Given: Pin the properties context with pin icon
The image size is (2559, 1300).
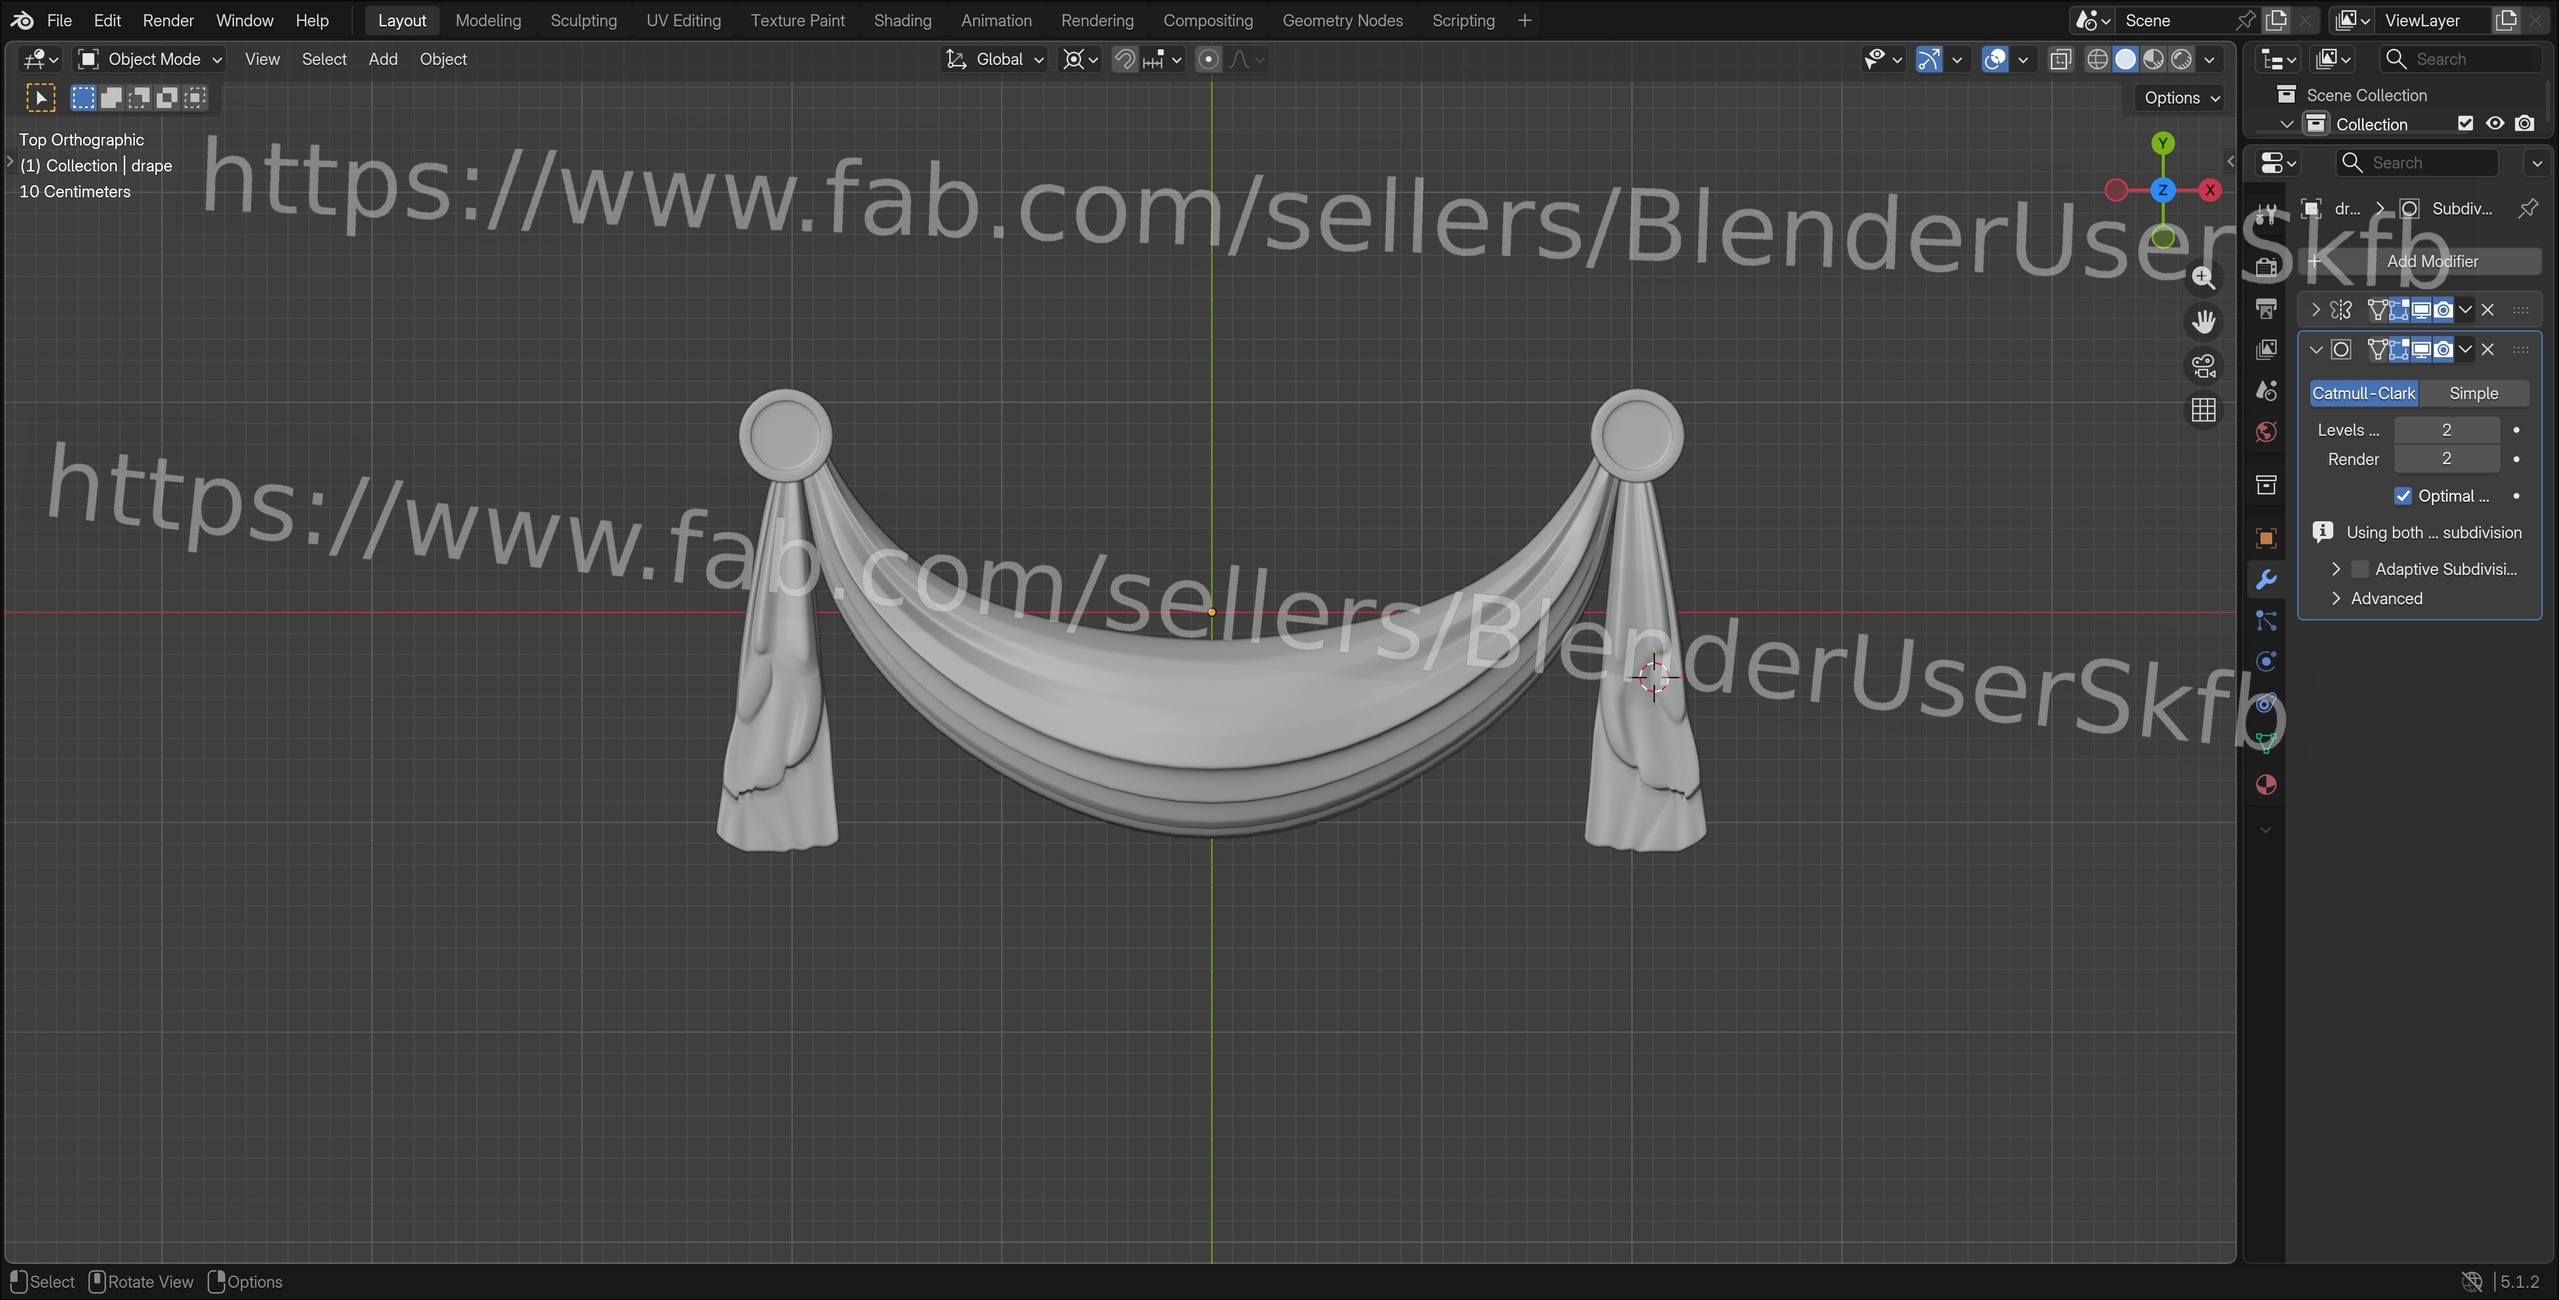Looking at the screenshot, I should point(2528,208).
